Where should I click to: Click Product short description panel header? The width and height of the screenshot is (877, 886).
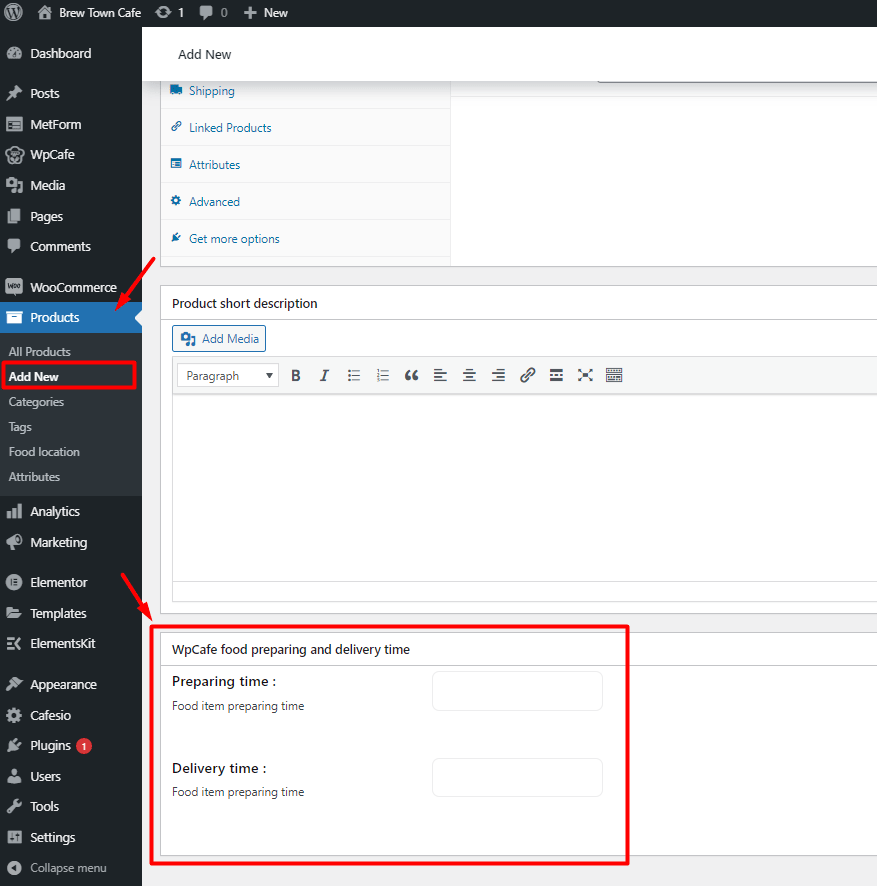[519, 303]
